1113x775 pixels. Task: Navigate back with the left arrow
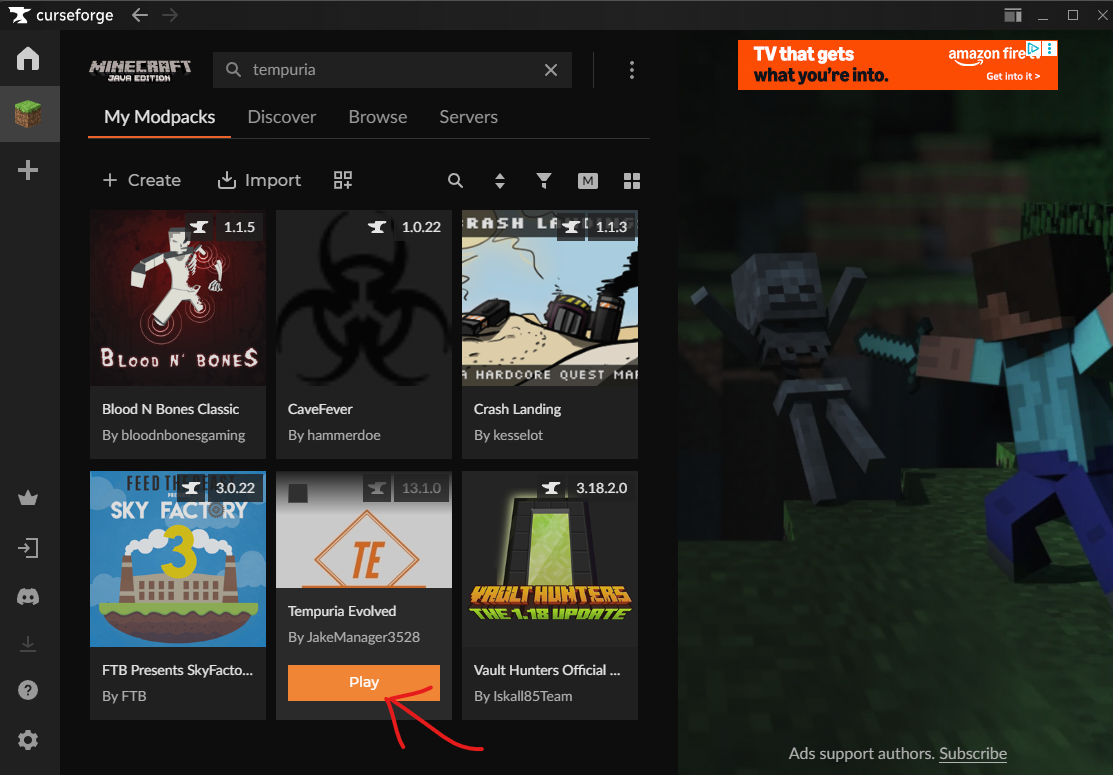pyautogui.click(x=140, y=15)
